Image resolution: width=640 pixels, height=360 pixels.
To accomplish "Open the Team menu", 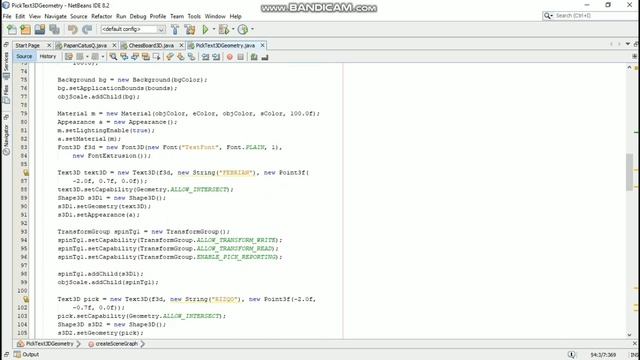I will [x=177, y=16].
